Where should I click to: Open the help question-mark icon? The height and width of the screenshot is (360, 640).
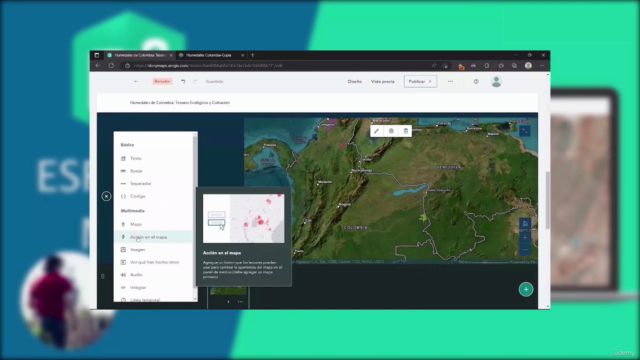tap(476, 82)
